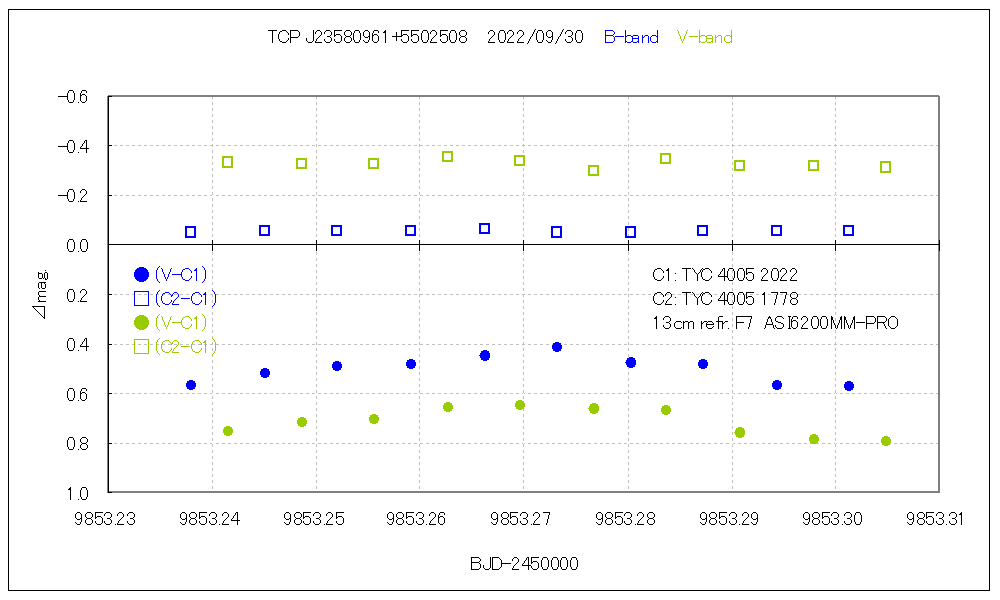Select the rightmost blue hollow square point
The height and width of the screenshot is (600, 1000).
click(x=849, y=231)
